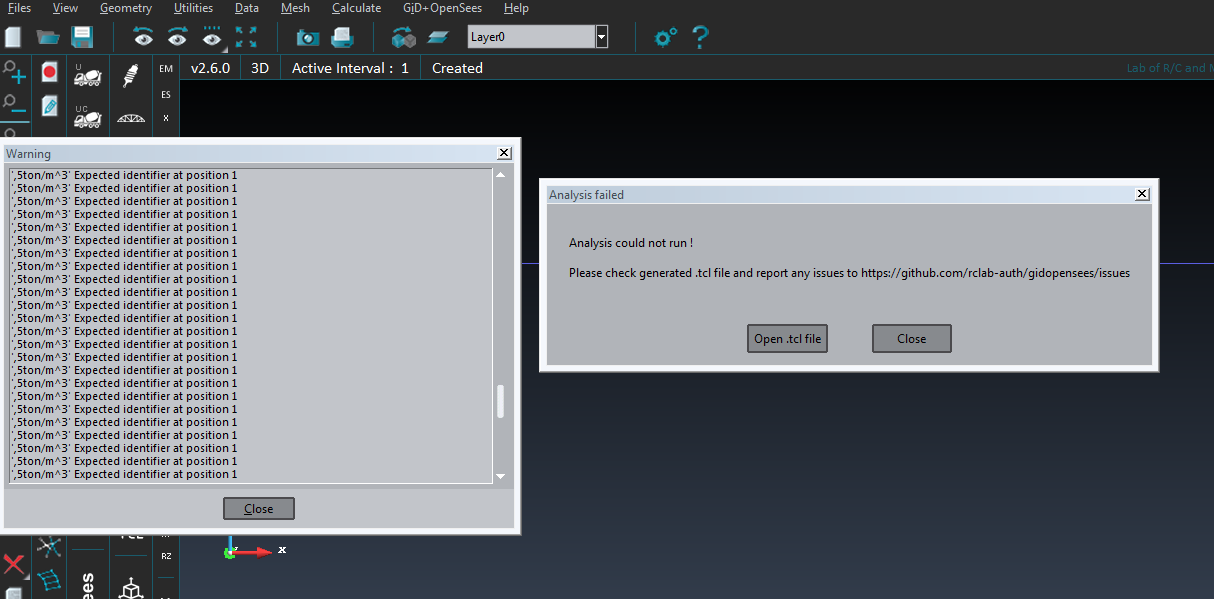
Task: Click the spring element tool icon
Action: [x=129, y=75]
